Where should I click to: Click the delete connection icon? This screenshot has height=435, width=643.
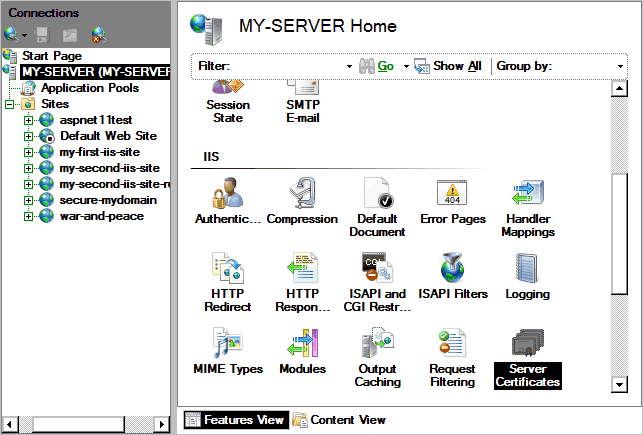coord(99,35)
